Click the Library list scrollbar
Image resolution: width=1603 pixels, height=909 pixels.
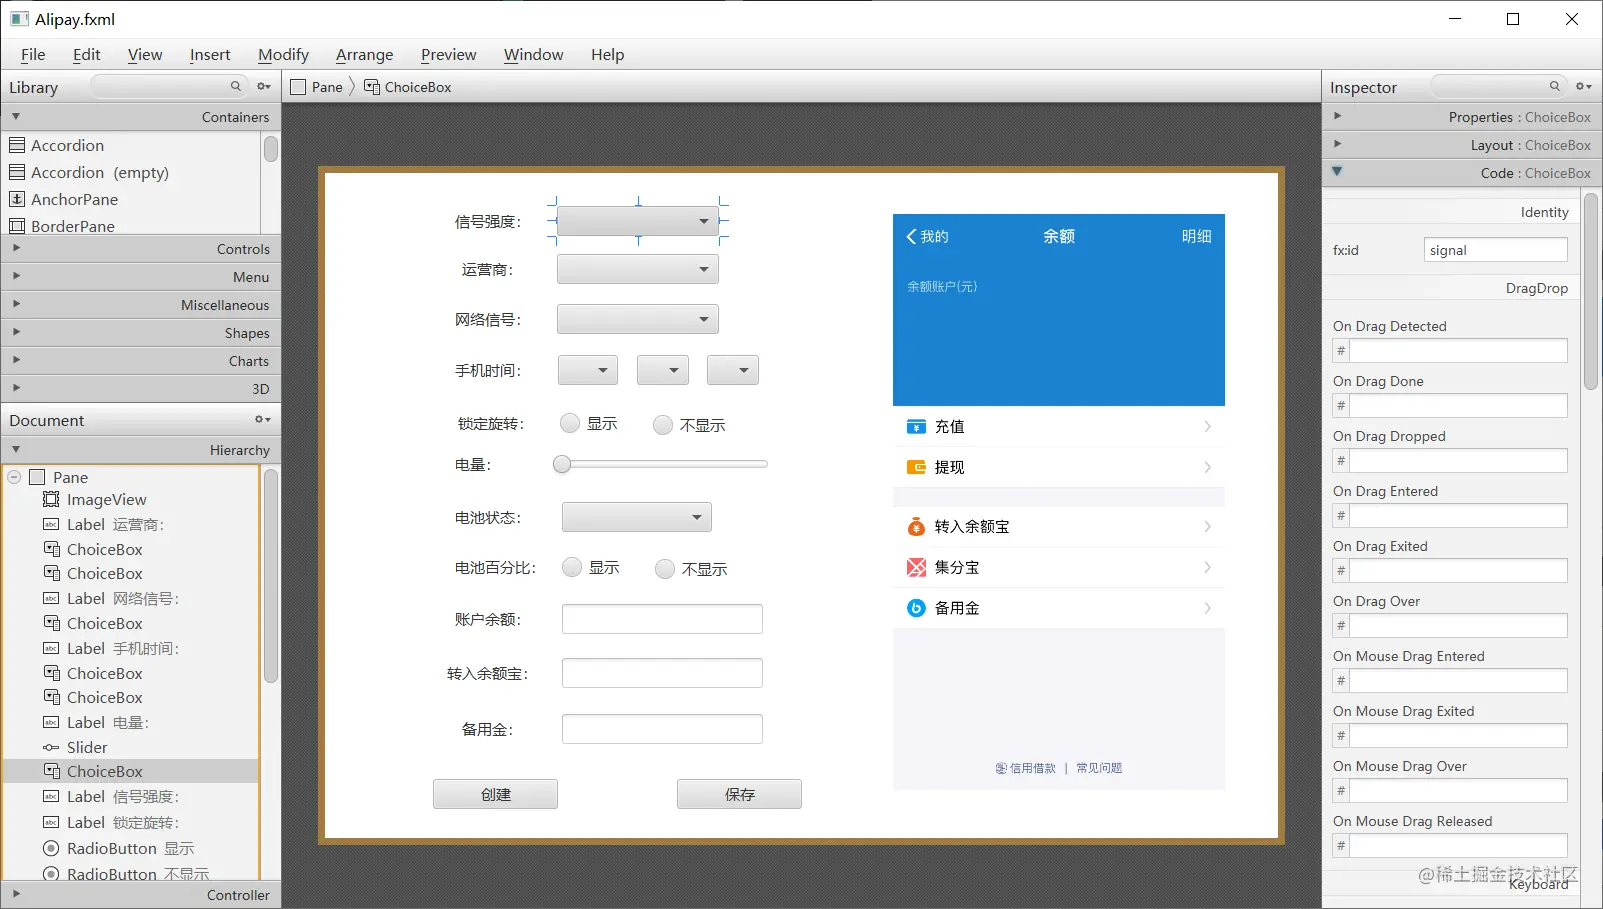click(271, 149)
